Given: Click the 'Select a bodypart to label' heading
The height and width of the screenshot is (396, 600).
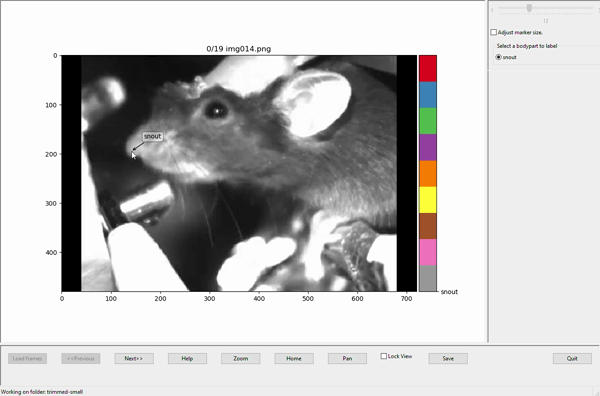Looking at the screenshot, I should pyautogui.click(x=527, y=46).
